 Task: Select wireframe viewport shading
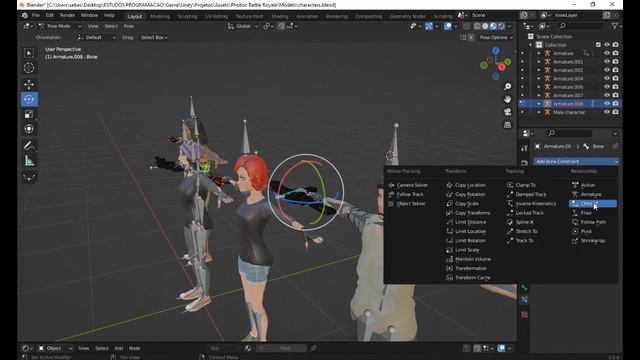click(477, 26)
